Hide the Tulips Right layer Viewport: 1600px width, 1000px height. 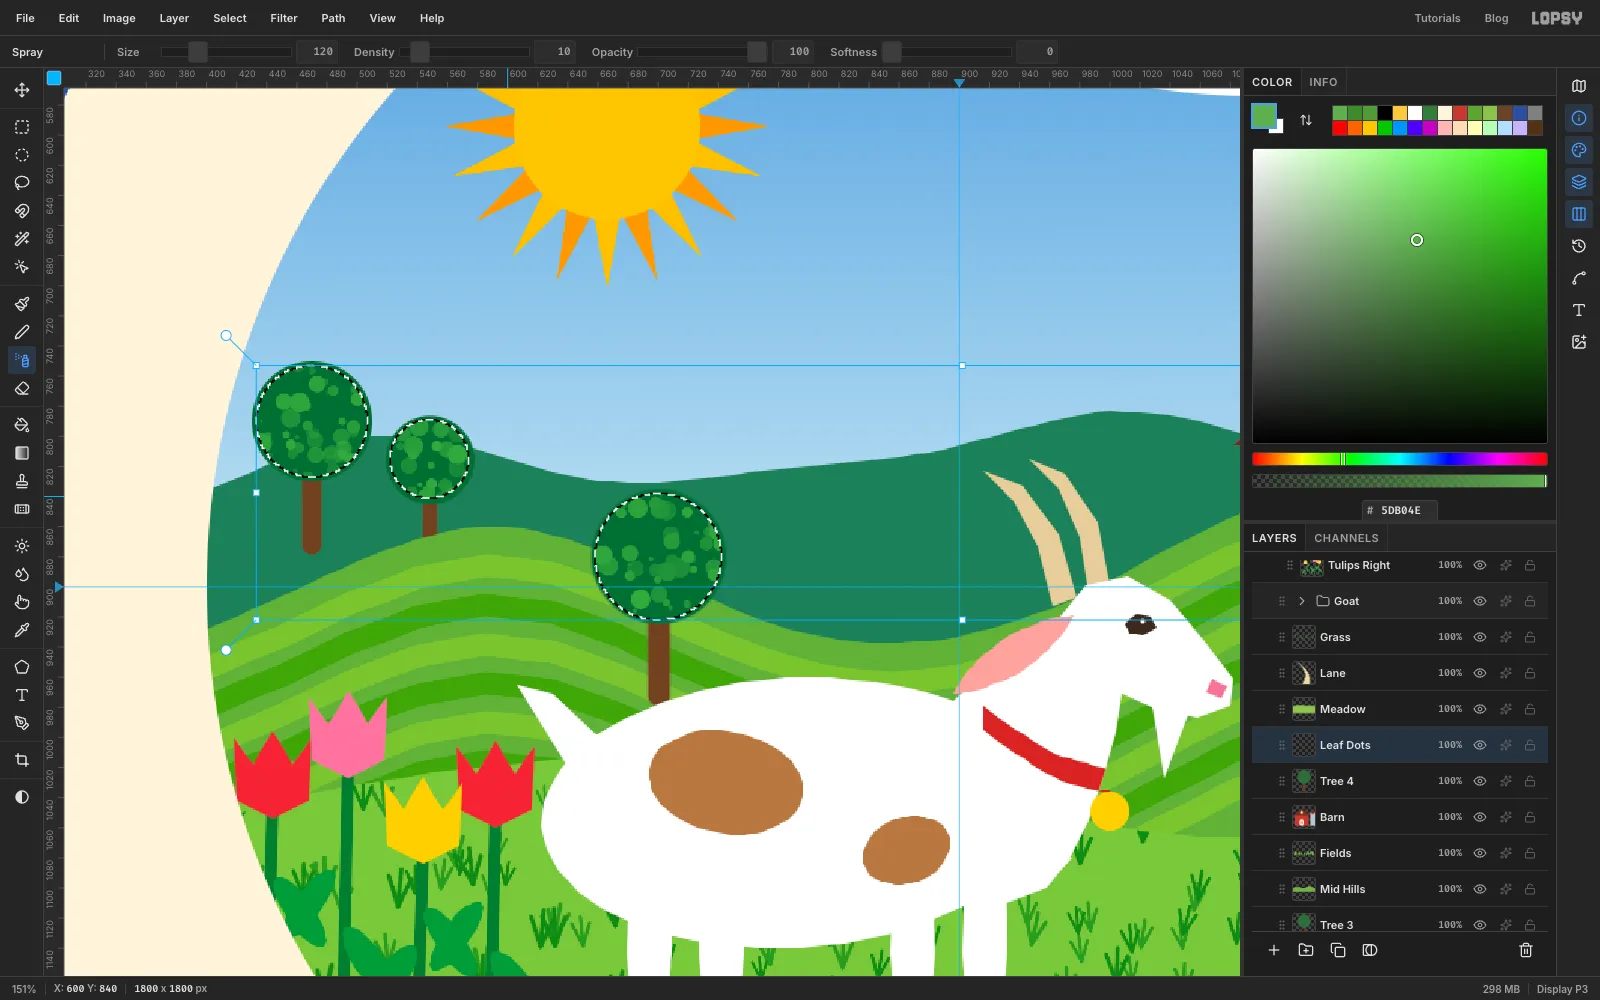coord(1480,565)
